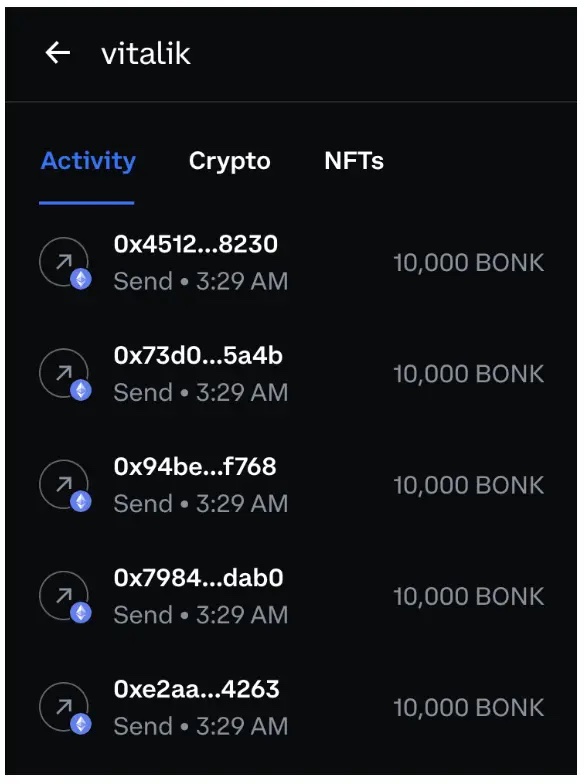Click the Ethereum badge on 0x94be...f768 transaction
The image size is (584, 784).
(x=80, y=502)
